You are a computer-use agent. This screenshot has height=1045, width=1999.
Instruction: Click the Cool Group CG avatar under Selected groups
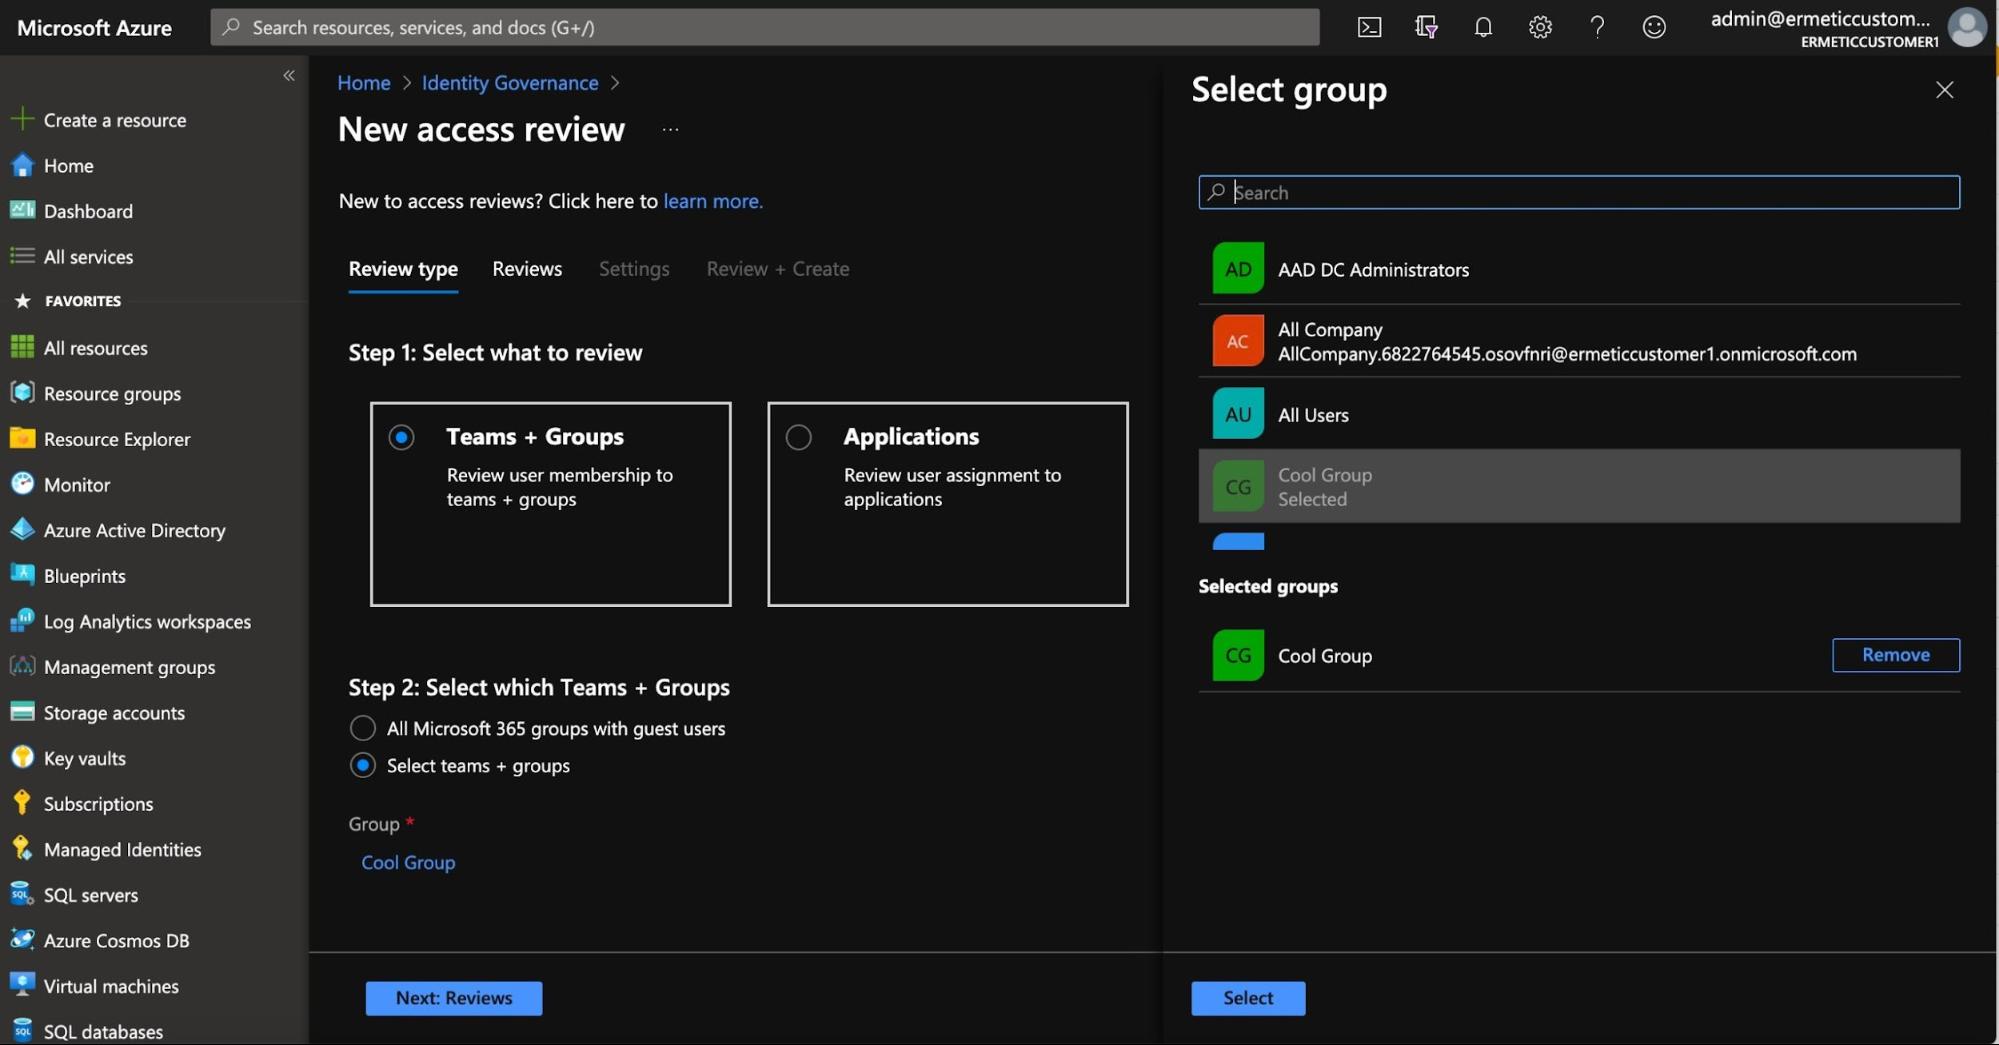[1238, 655]
